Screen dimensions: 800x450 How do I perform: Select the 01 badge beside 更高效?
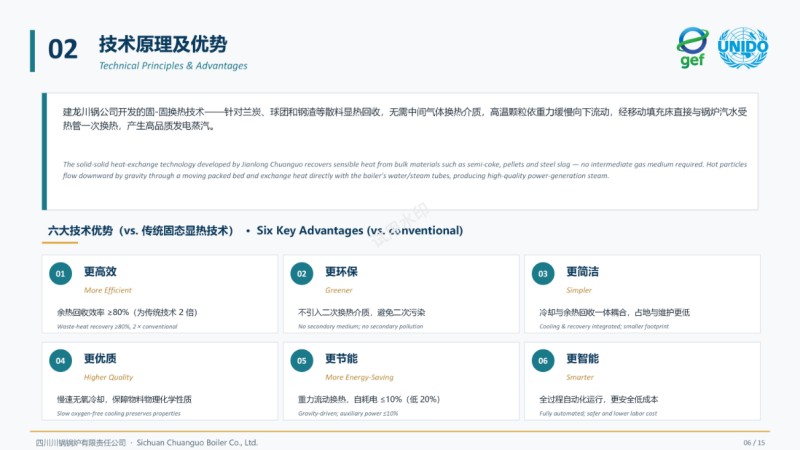[x=61, y=274]
